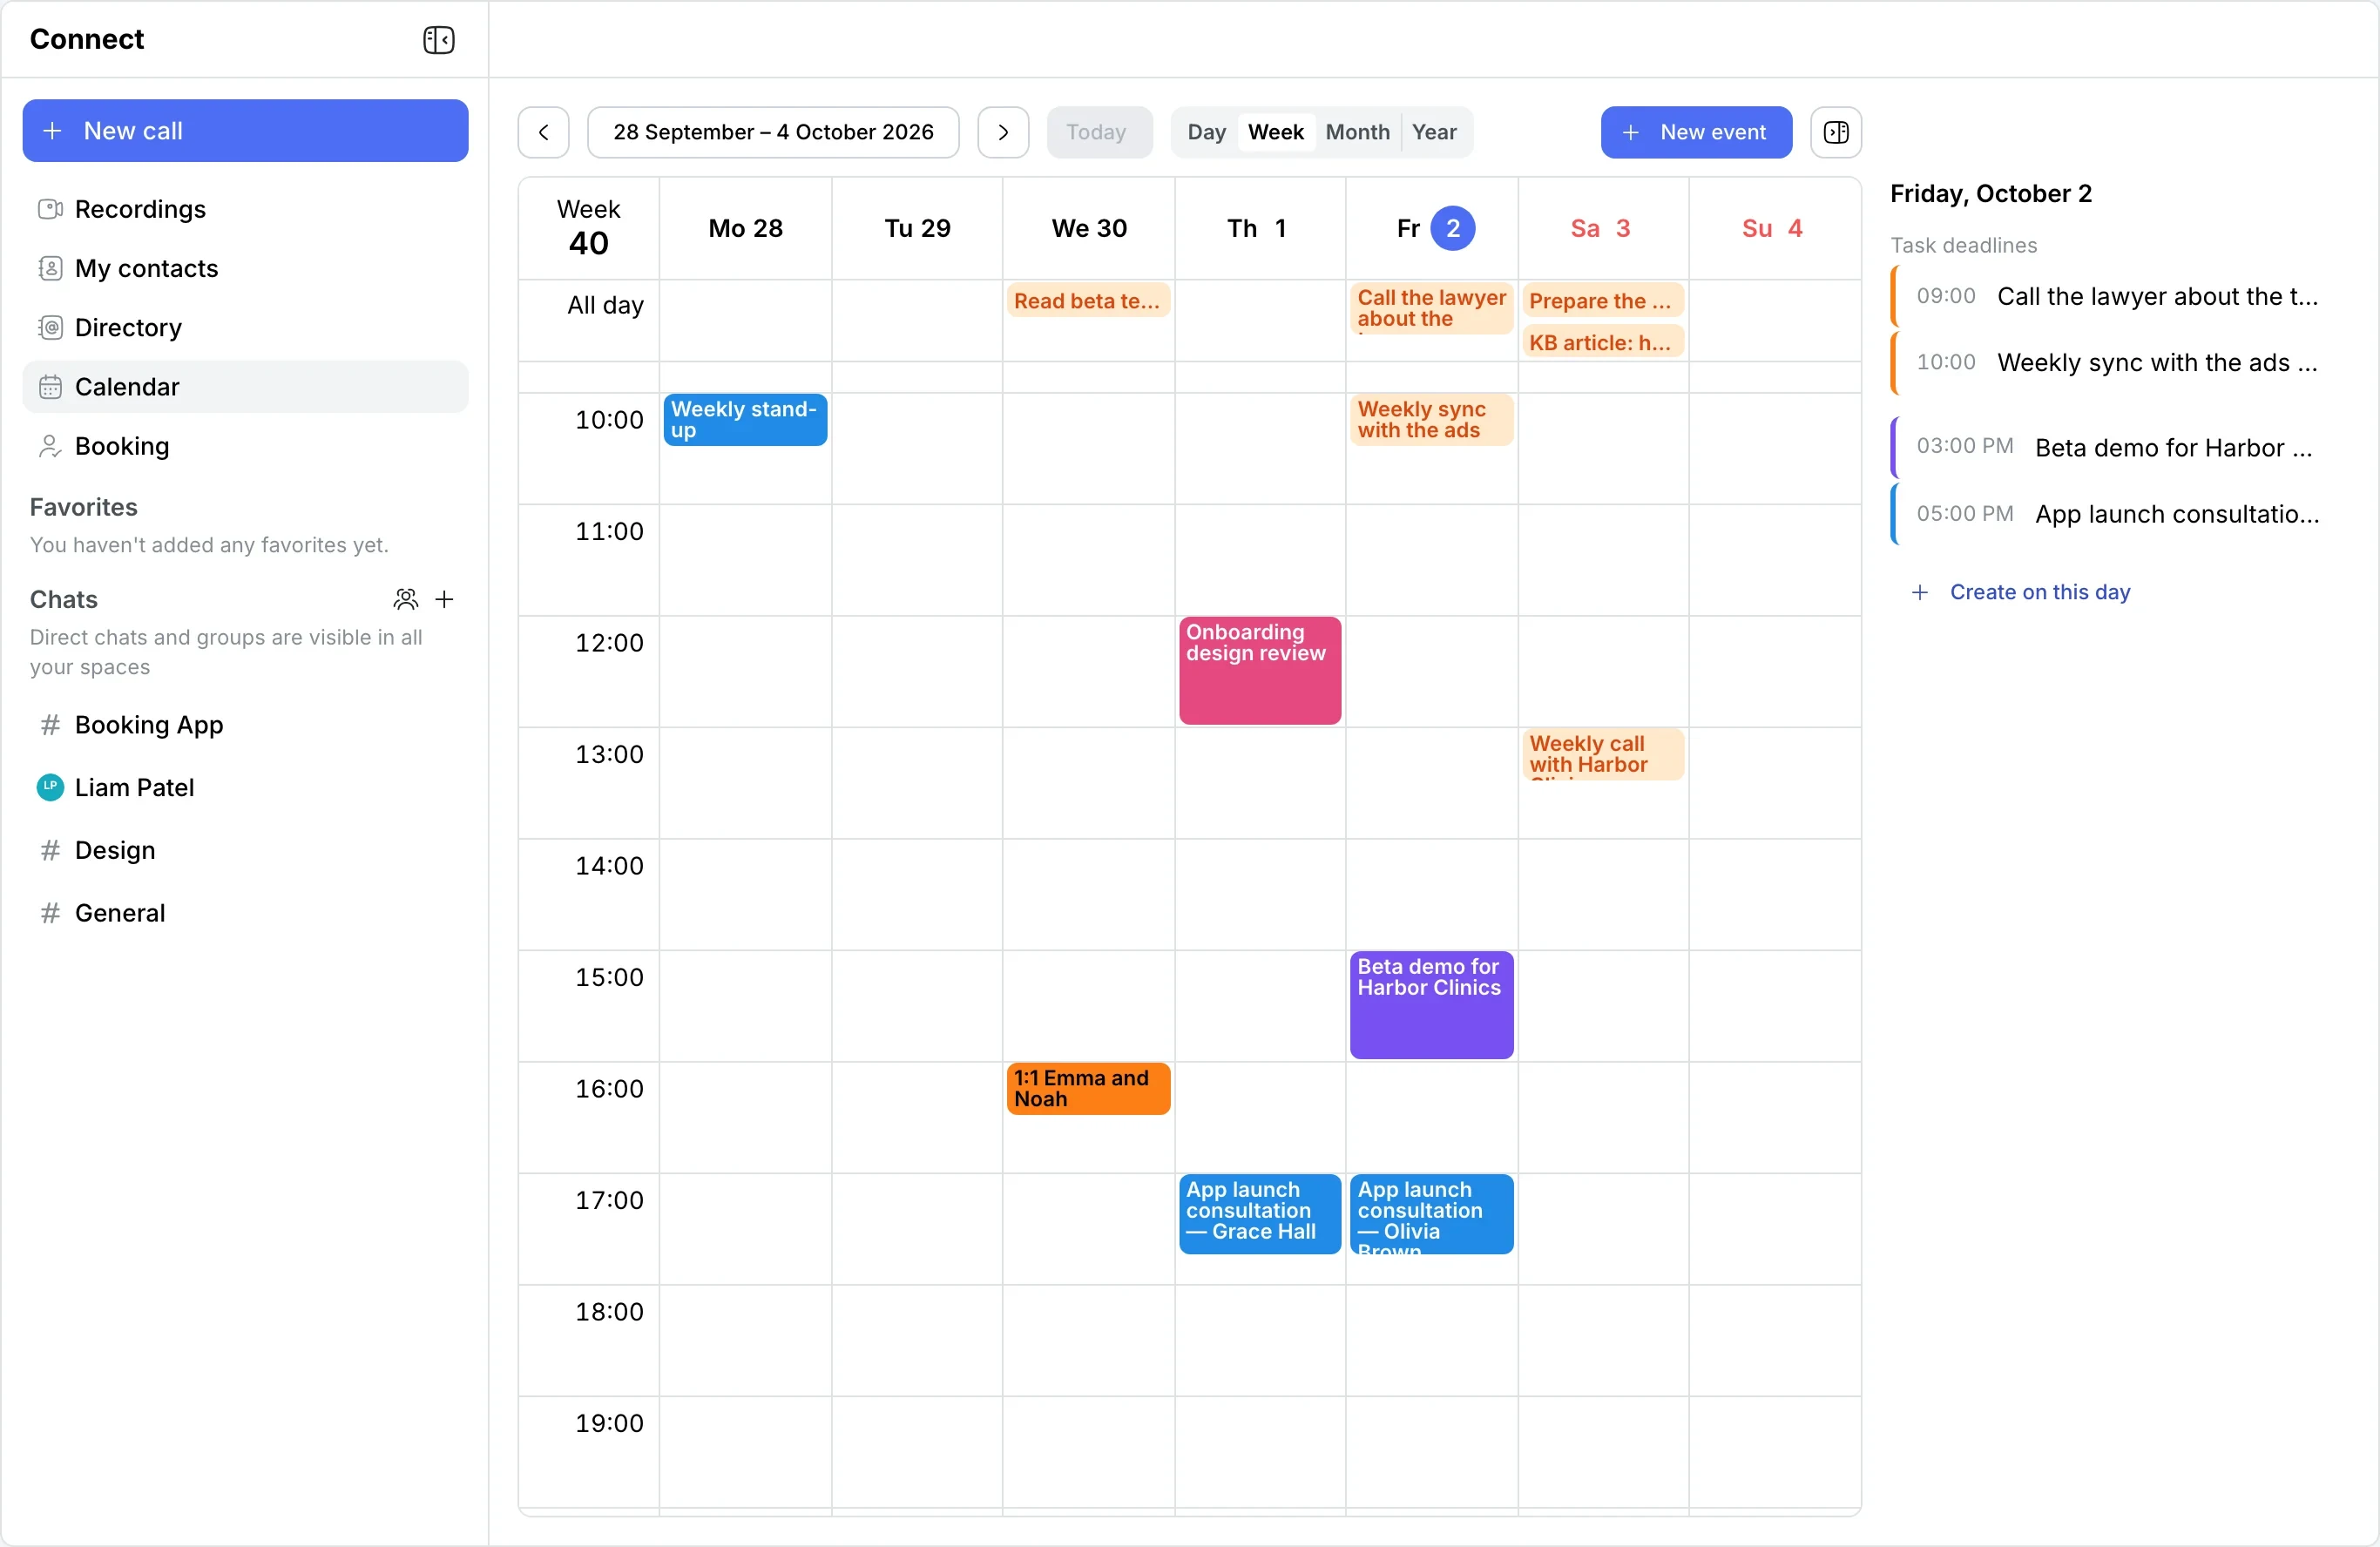This screenshot has width=2380, height=1547.
Task: Go to previous week arrow
Action: (544, 132)
